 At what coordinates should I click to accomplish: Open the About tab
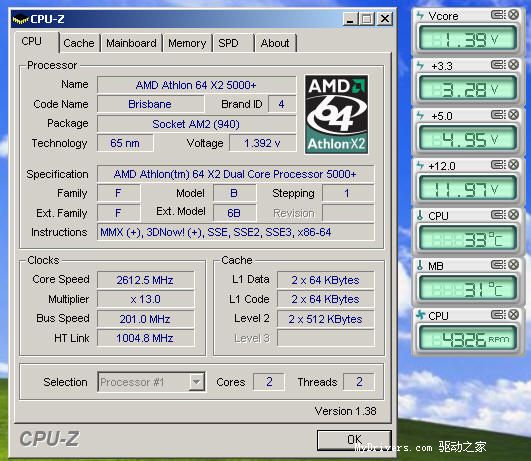pyautogui.click(x=275, y=43)
